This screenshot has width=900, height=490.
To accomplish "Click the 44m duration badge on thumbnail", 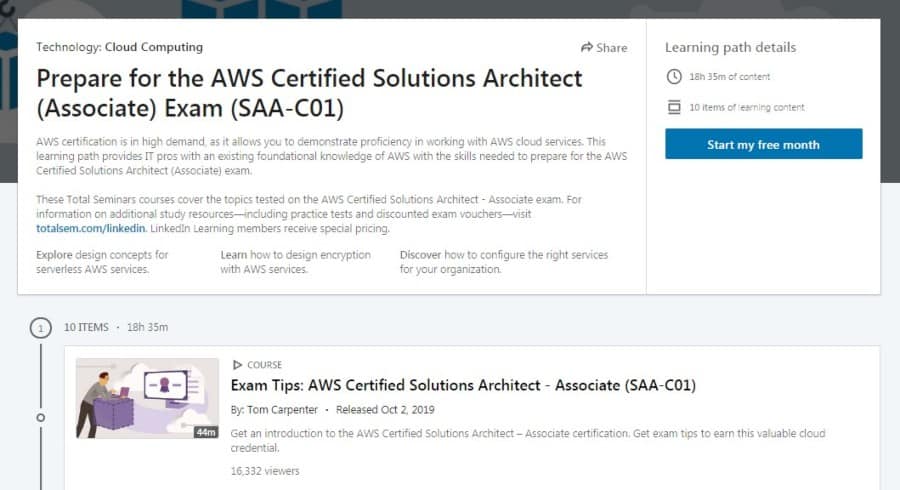I will 206,432.
